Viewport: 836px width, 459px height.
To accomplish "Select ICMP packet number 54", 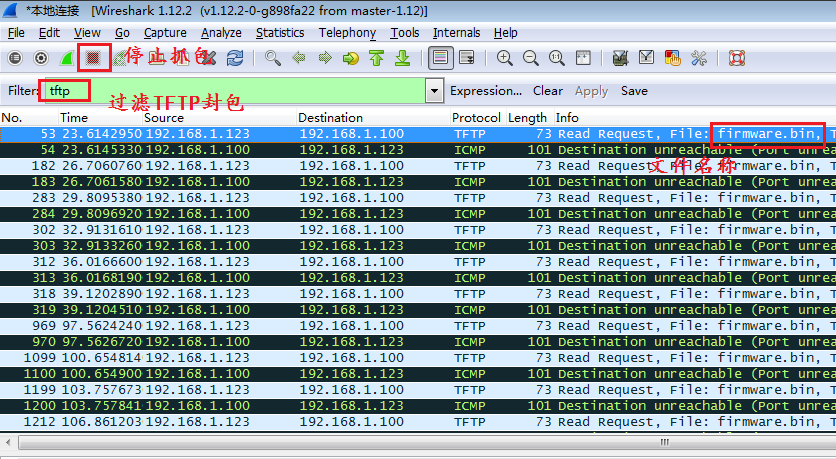I will point(418,150).
